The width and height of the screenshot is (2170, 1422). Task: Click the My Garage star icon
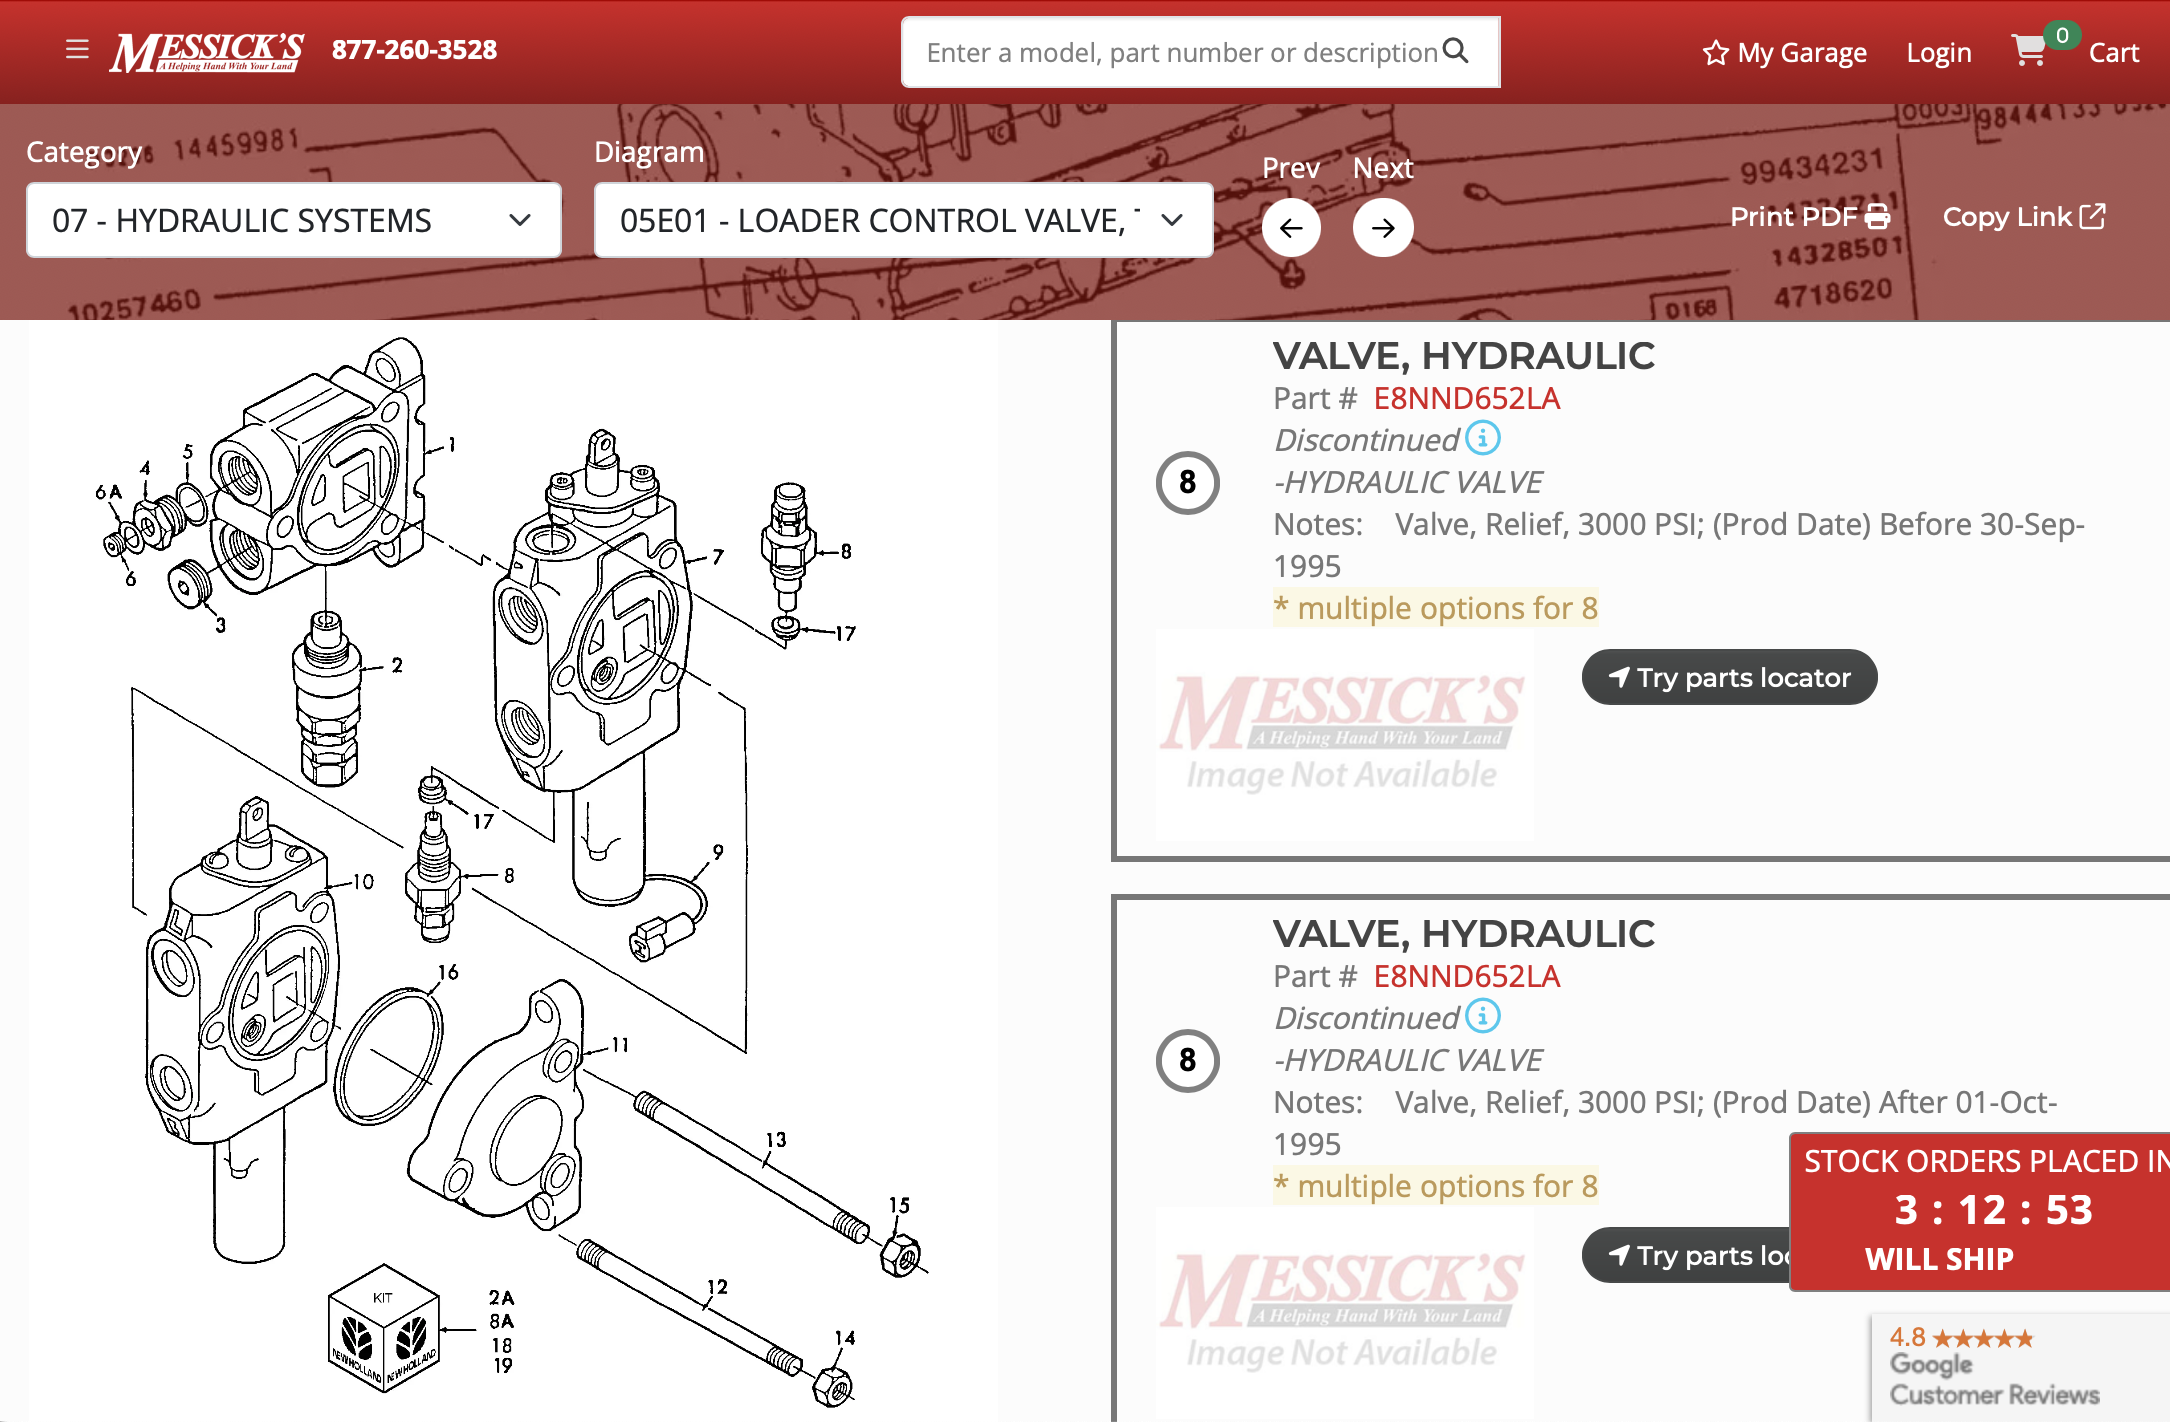(1715, 53)
